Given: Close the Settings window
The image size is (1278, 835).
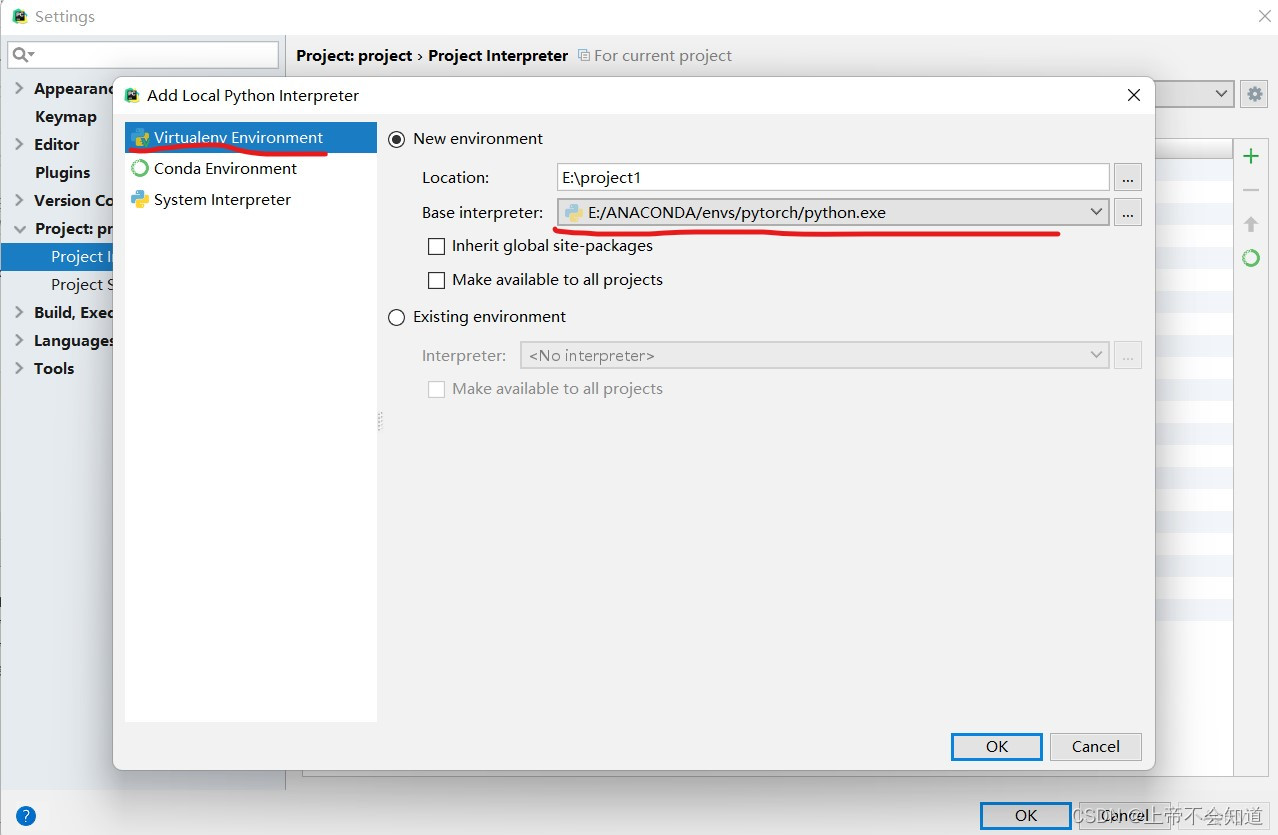Looking at the screenshot, I should click(1264, 16).
